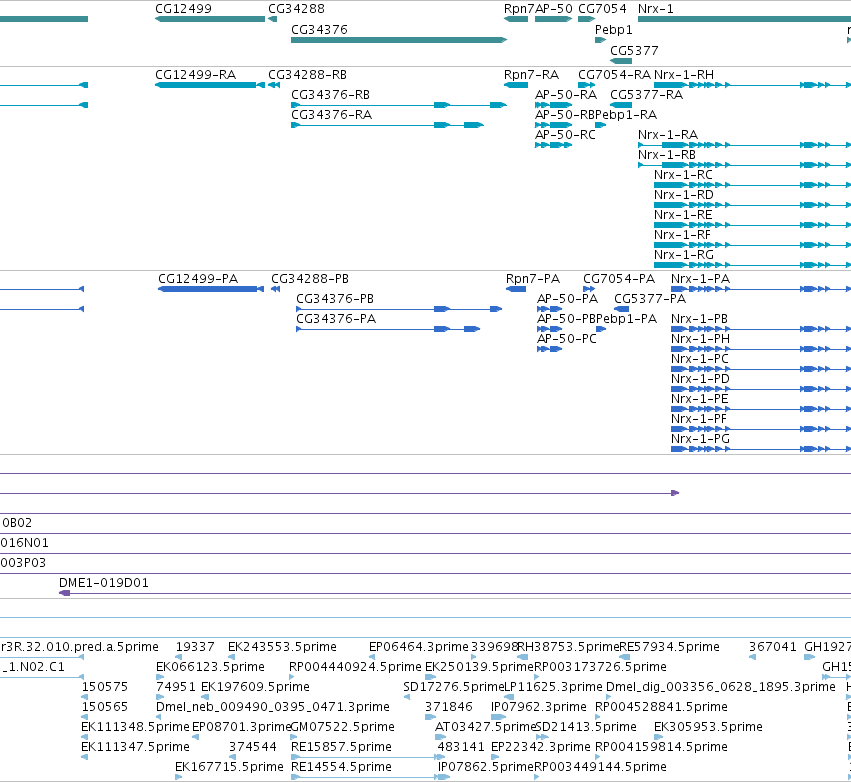Select protein Pebp1-PA
This screenshot has height=782, width=851.
[x=627, y=319]
